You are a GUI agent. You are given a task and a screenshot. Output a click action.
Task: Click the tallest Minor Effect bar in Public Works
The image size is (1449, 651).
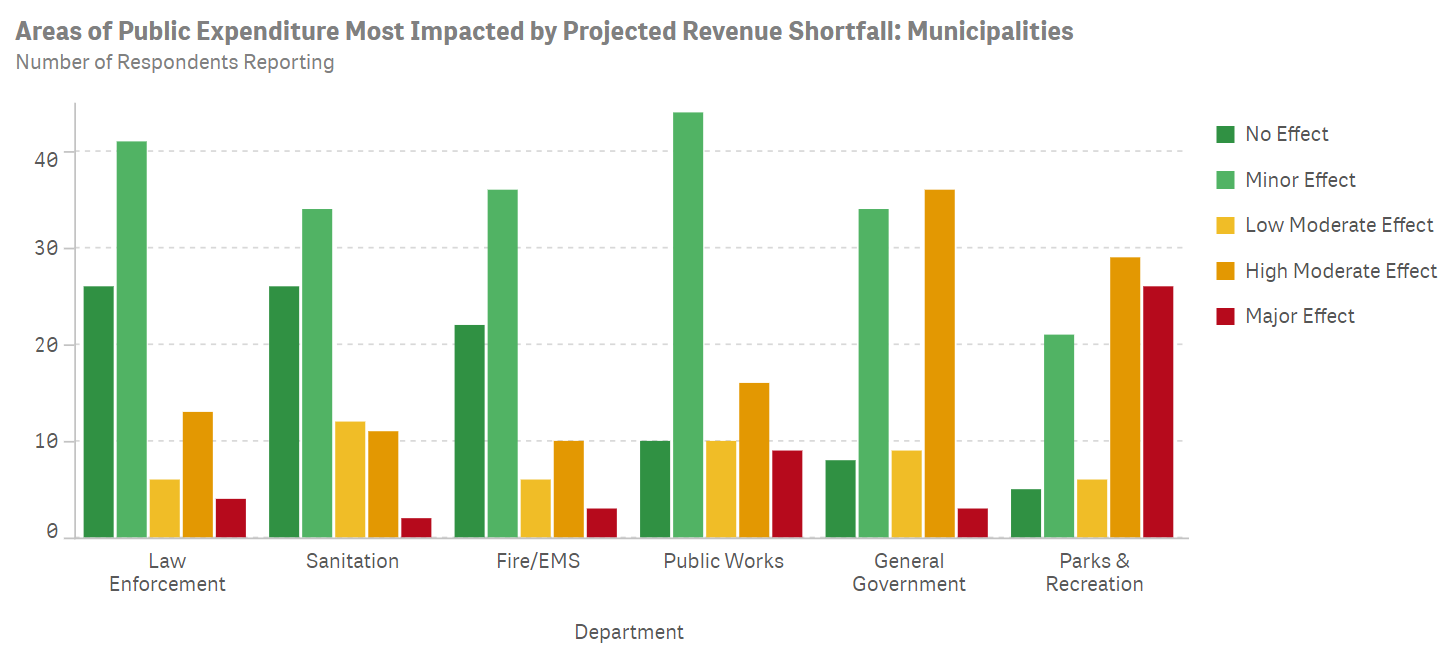coord(688,325)
